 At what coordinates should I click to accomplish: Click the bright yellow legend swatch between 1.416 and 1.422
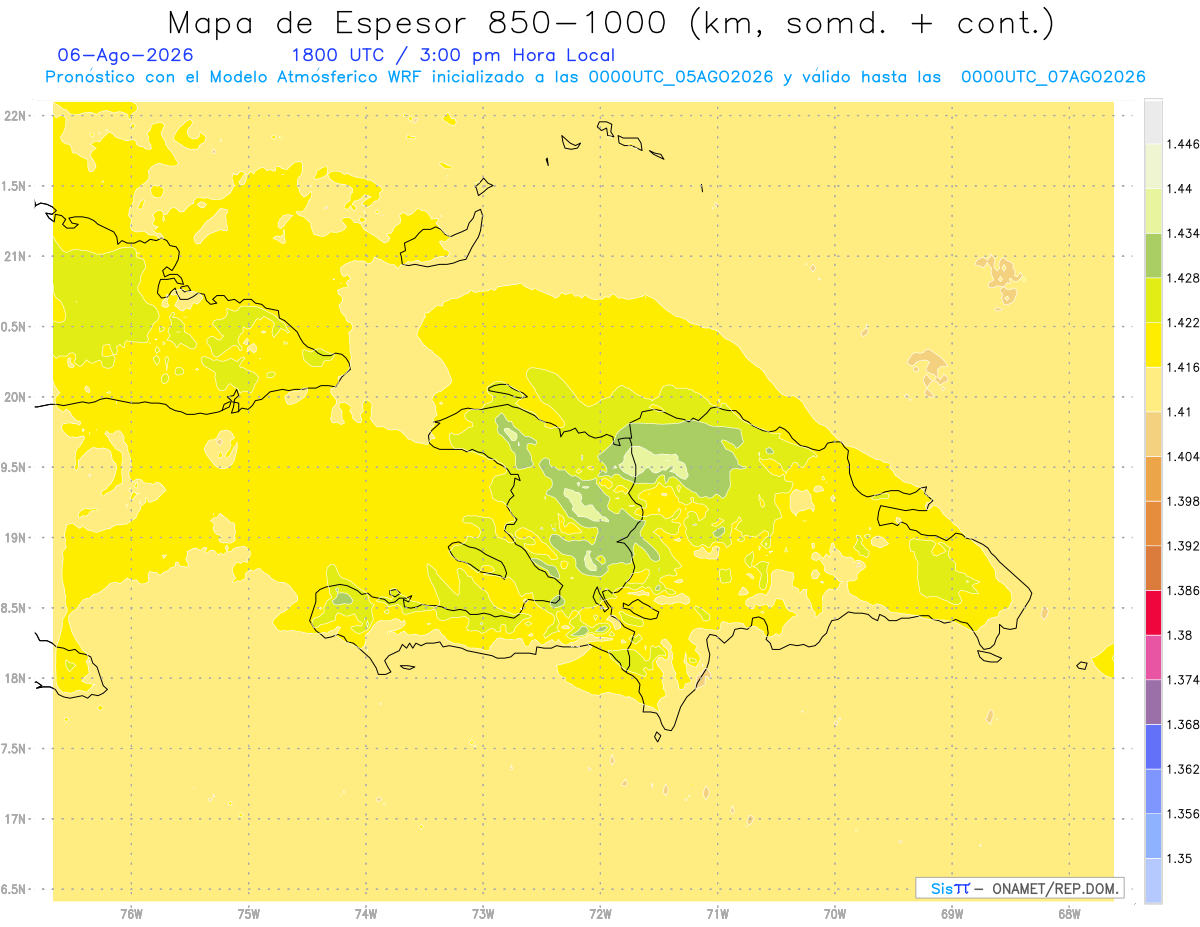[1153, 345]
